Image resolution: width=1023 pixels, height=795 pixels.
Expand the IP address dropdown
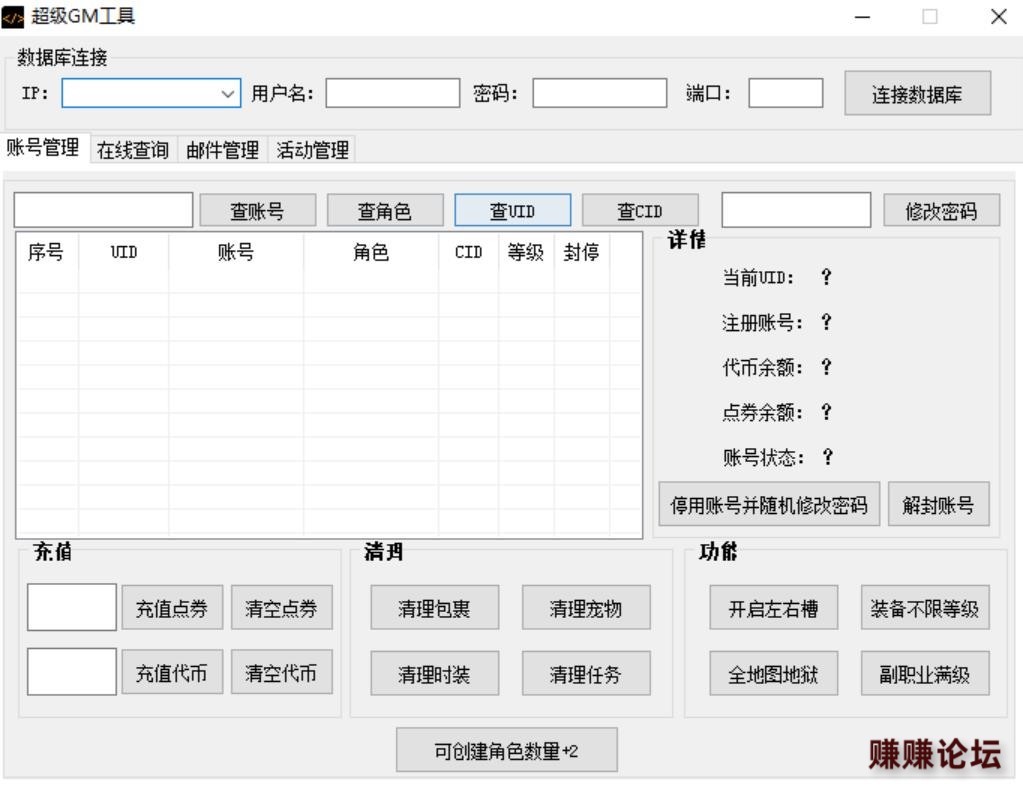coord(227,94)
